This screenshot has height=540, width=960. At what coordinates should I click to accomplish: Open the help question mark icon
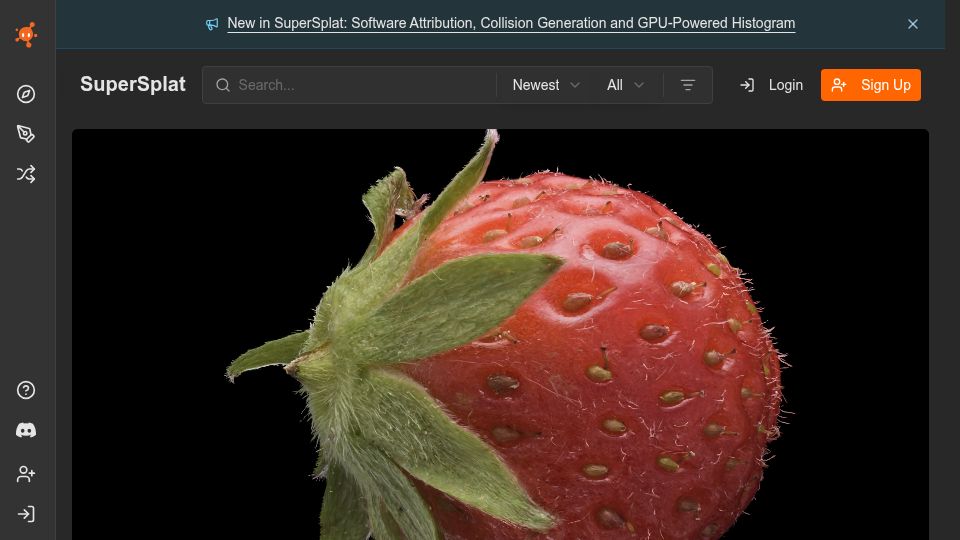pyautogui.click(x=26, y=390)
